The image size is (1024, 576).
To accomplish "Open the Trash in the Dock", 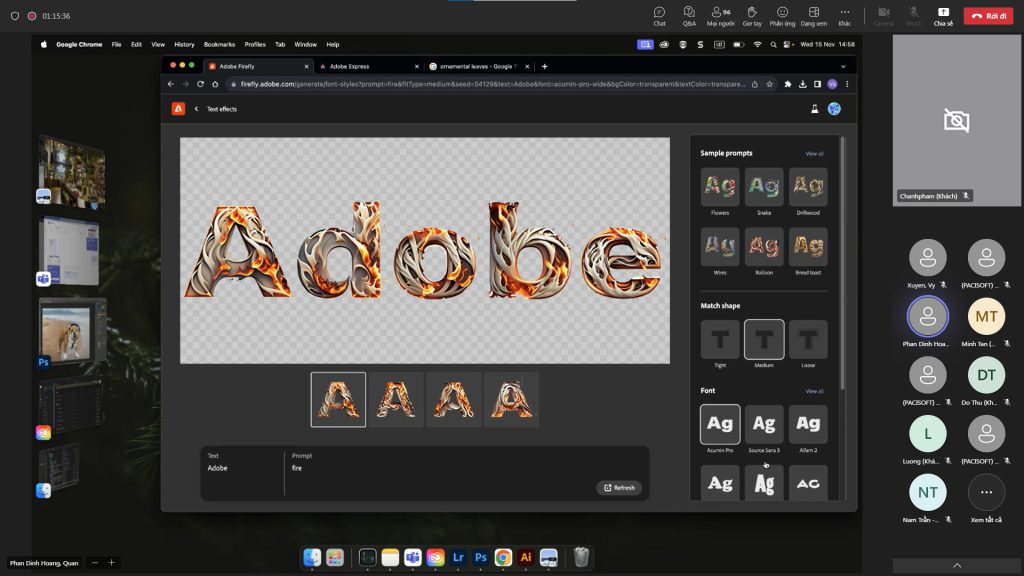I will (581, 557).
